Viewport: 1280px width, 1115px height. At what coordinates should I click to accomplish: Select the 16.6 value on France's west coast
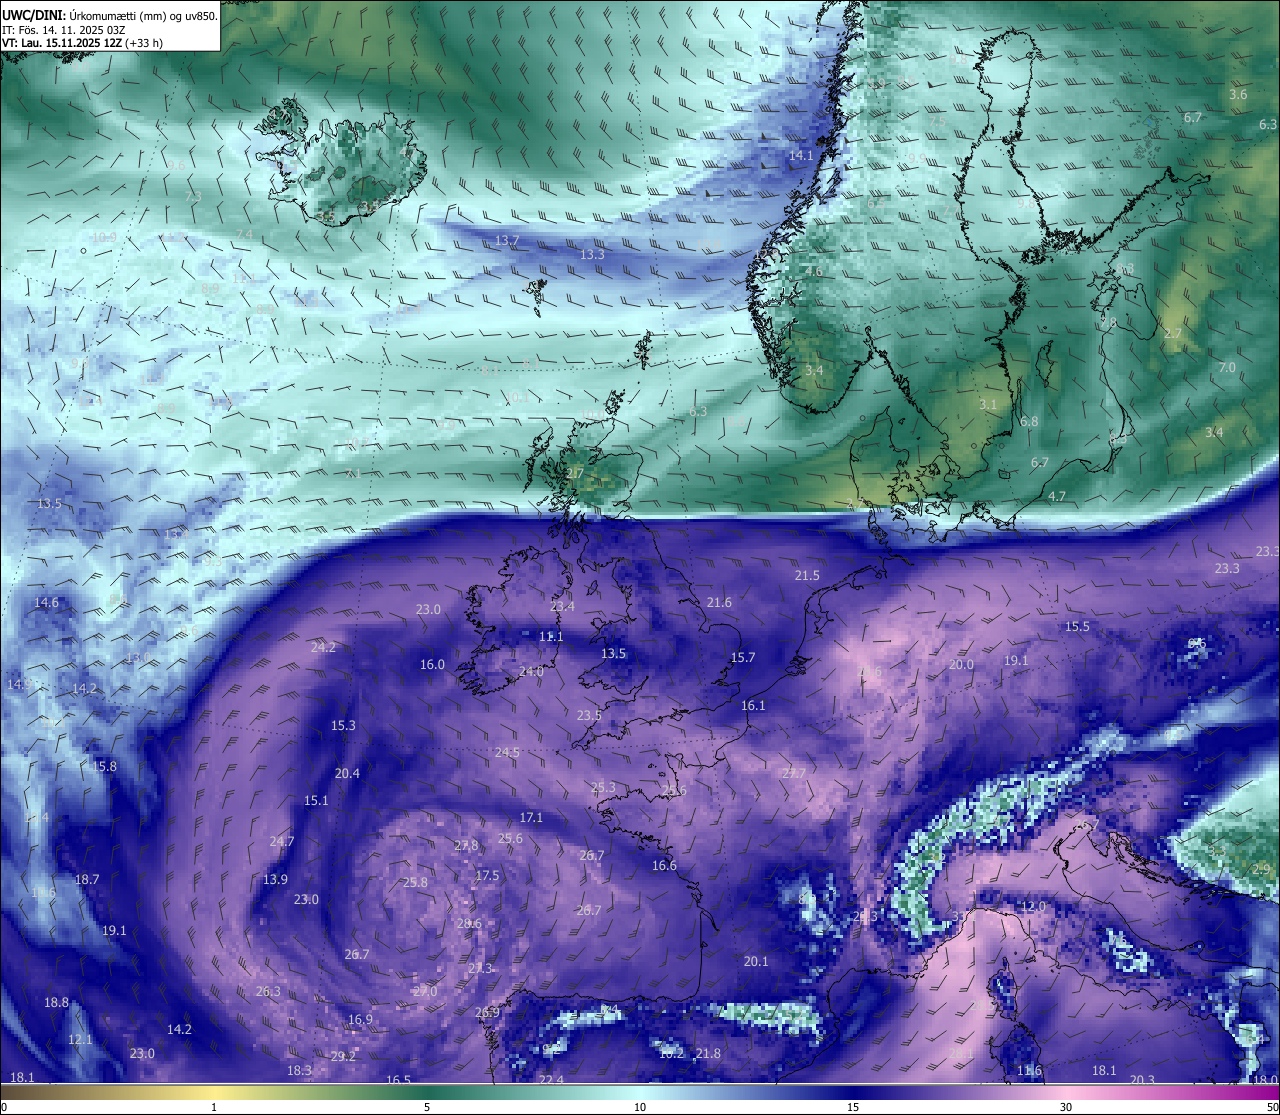coord(664,866)
